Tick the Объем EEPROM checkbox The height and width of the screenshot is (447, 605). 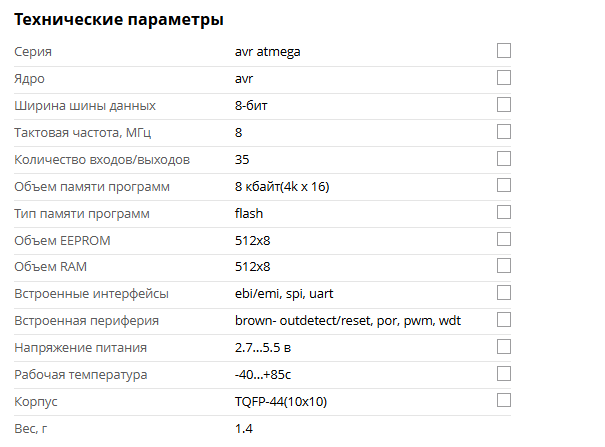[x=504, y=239]
